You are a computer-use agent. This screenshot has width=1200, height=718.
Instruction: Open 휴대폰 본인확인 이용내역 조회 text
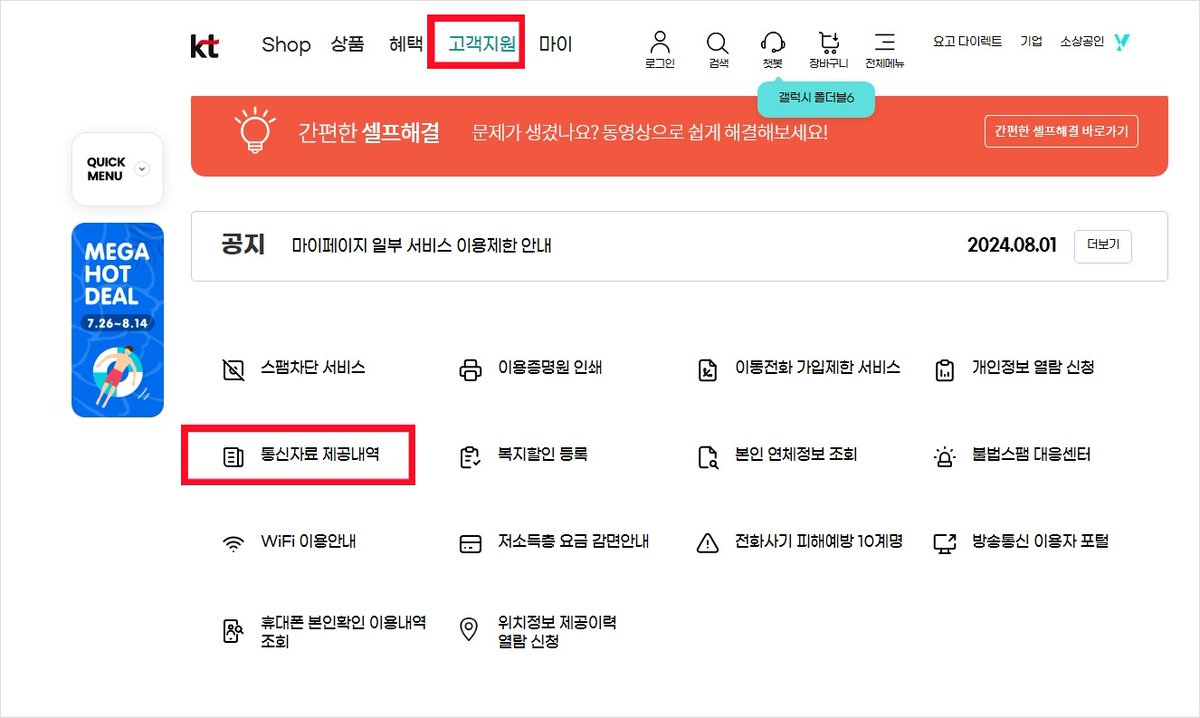pos(344,632)
